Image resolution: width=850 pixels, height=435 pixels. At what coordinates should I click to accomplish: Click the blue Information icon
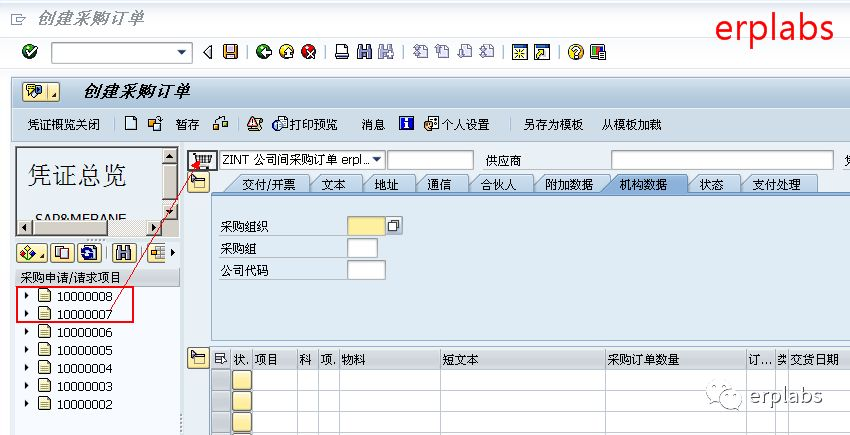(x=406, y=123)
